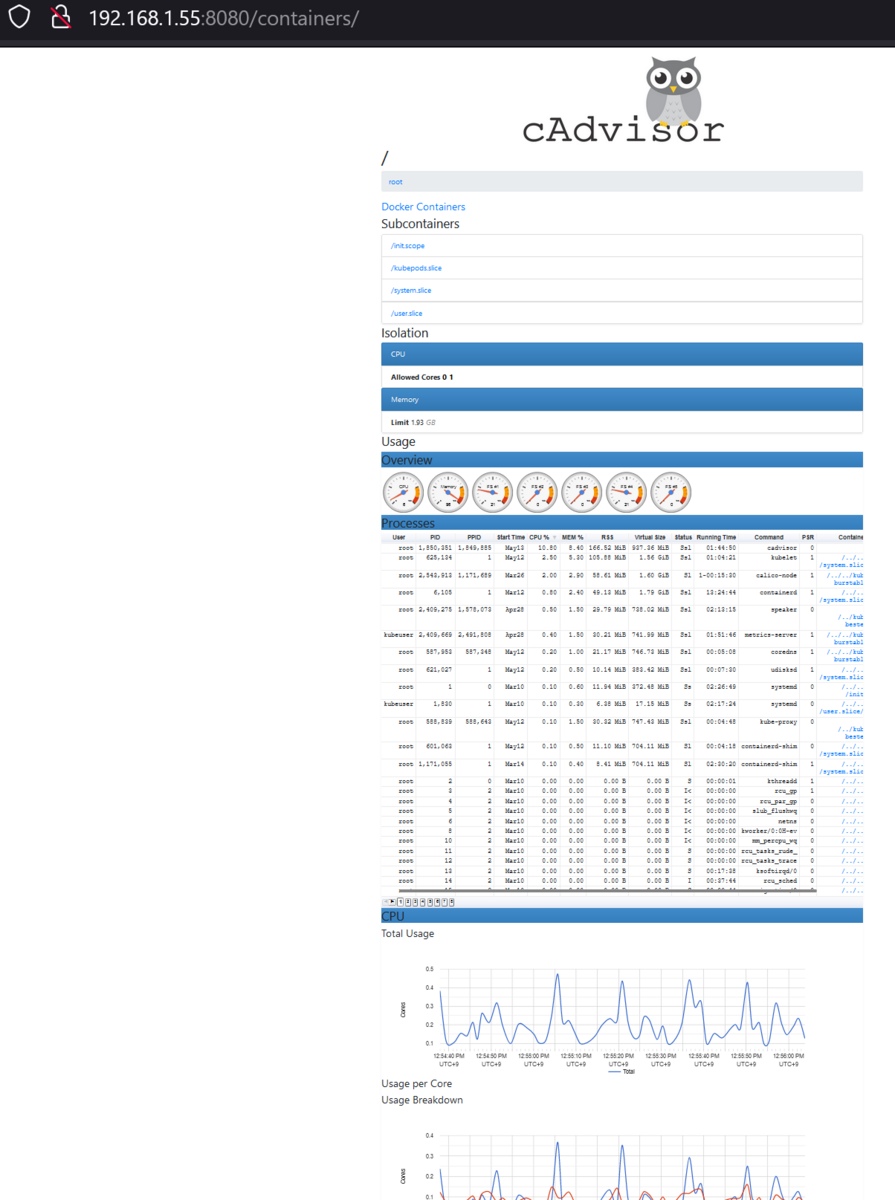Sort processes by Virtual Size column
This screenshot has height=1200, width=895.
click(x=650, y=537)
